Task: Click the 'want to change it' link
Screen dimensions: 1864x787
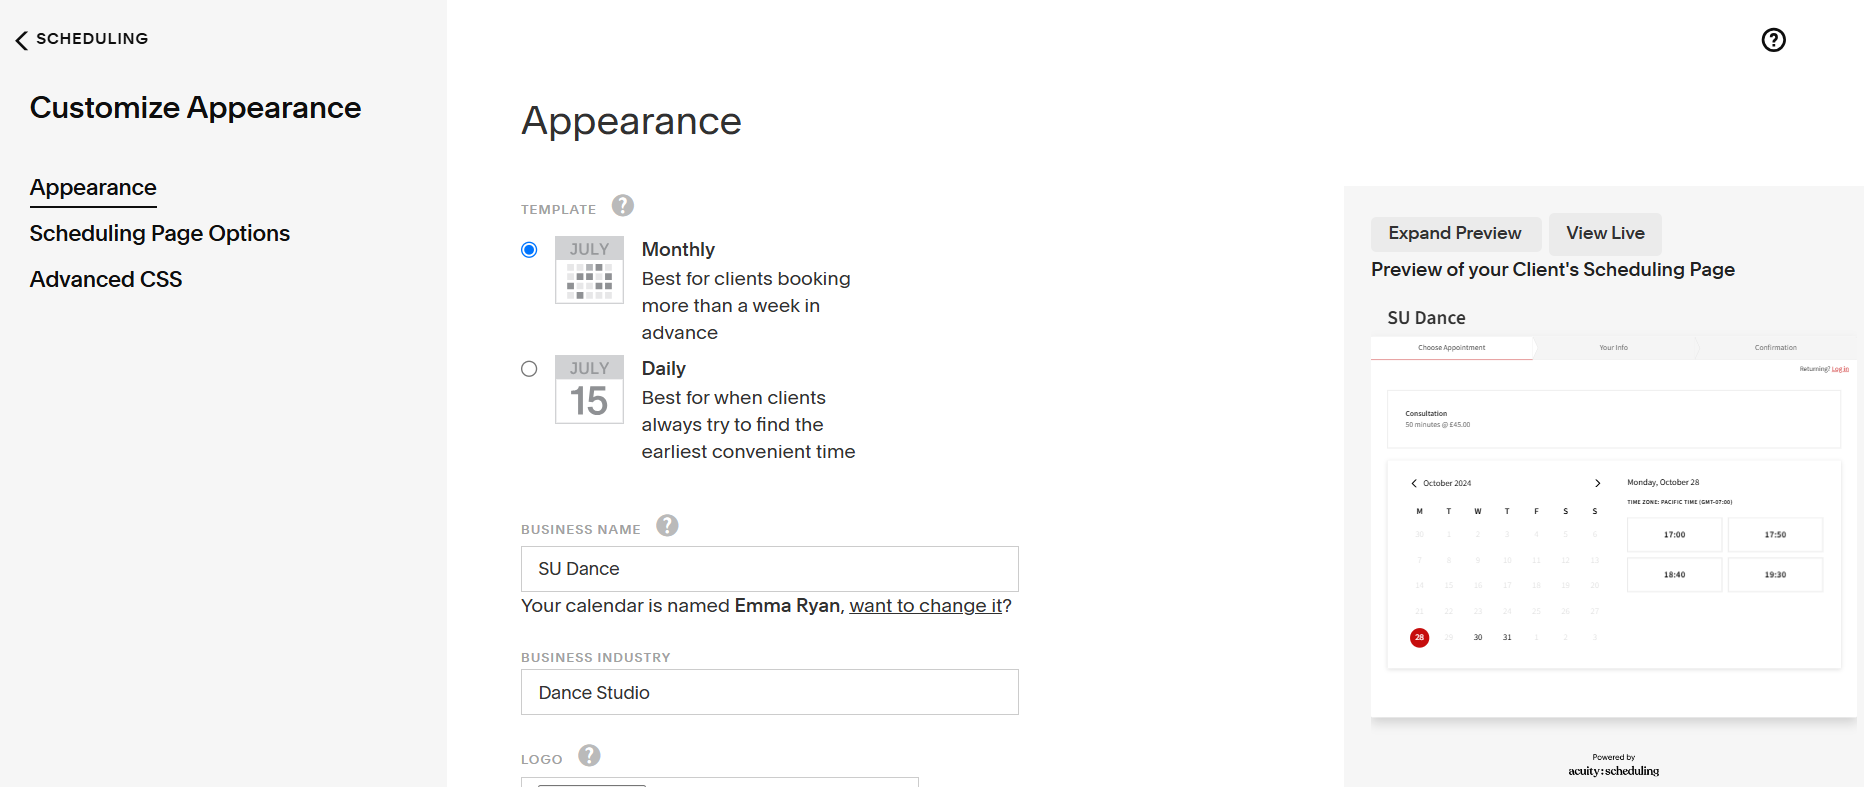Action: [925, 605]
